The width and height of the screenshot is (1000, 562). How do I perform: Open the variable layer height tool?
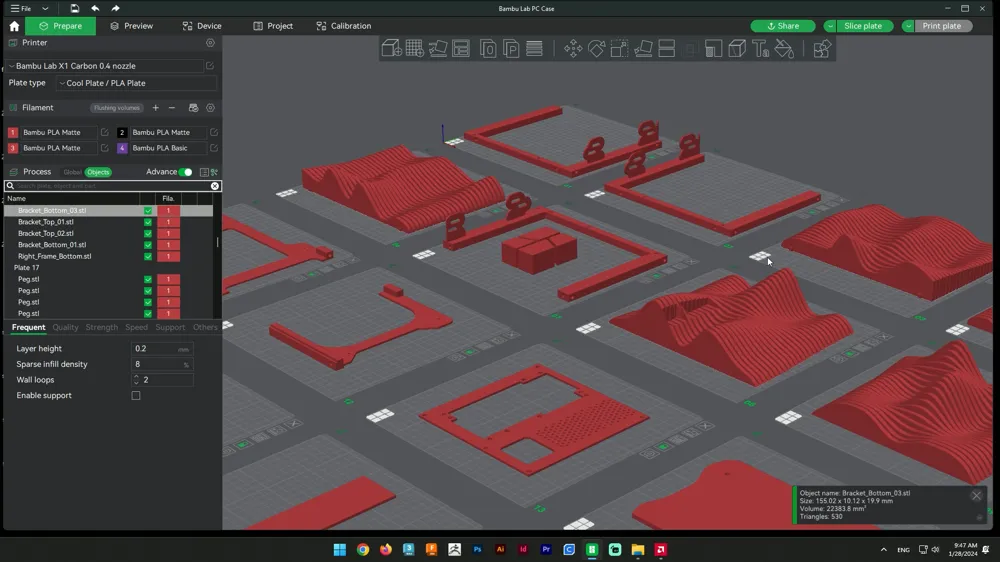coord(534,48)
